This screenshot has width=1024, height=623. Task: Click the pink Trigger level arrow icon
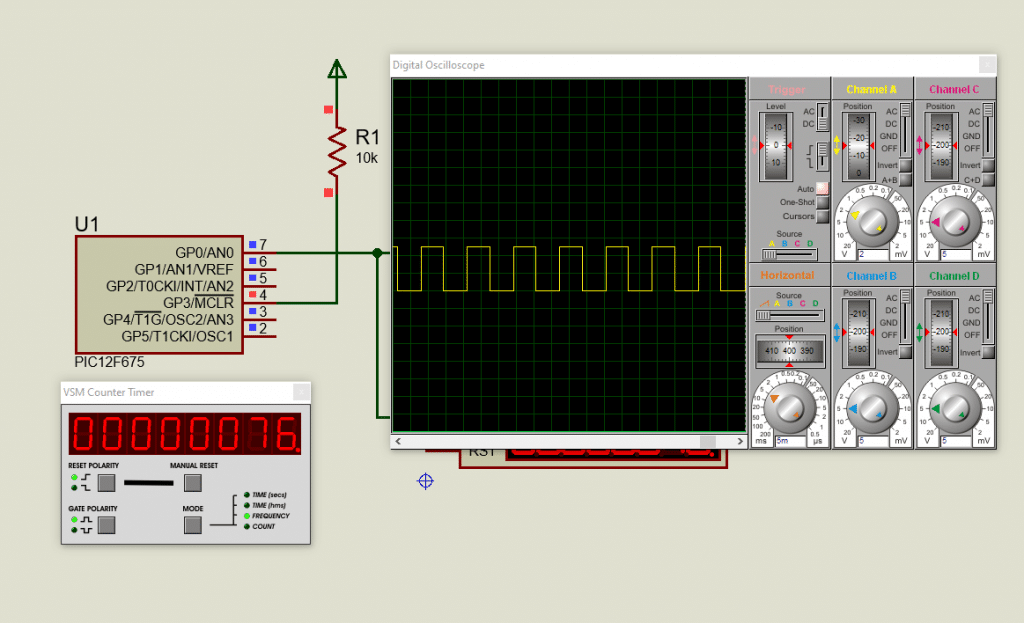754,145
